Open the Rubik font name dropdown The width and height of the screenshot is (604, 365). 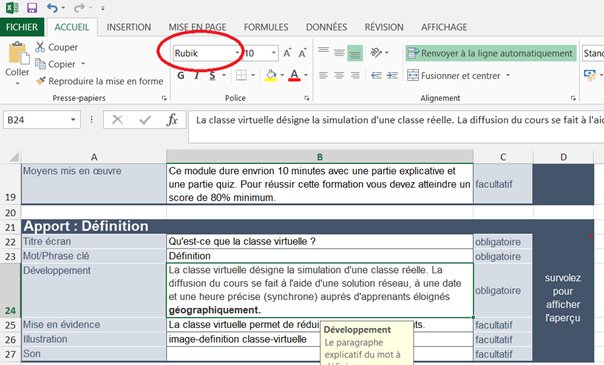(237, 53)
